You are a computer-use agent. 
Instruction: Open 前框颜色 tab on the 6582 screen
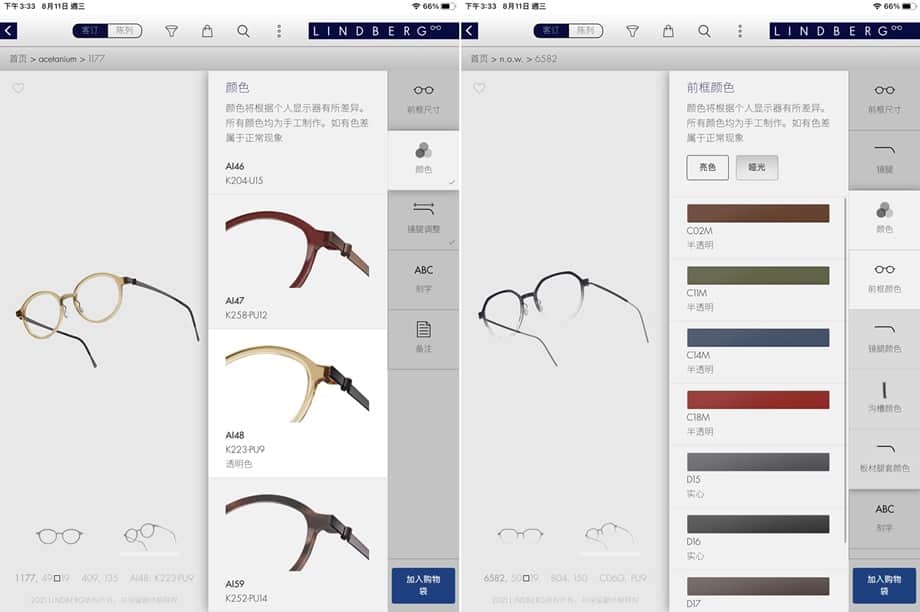(884, 279)
